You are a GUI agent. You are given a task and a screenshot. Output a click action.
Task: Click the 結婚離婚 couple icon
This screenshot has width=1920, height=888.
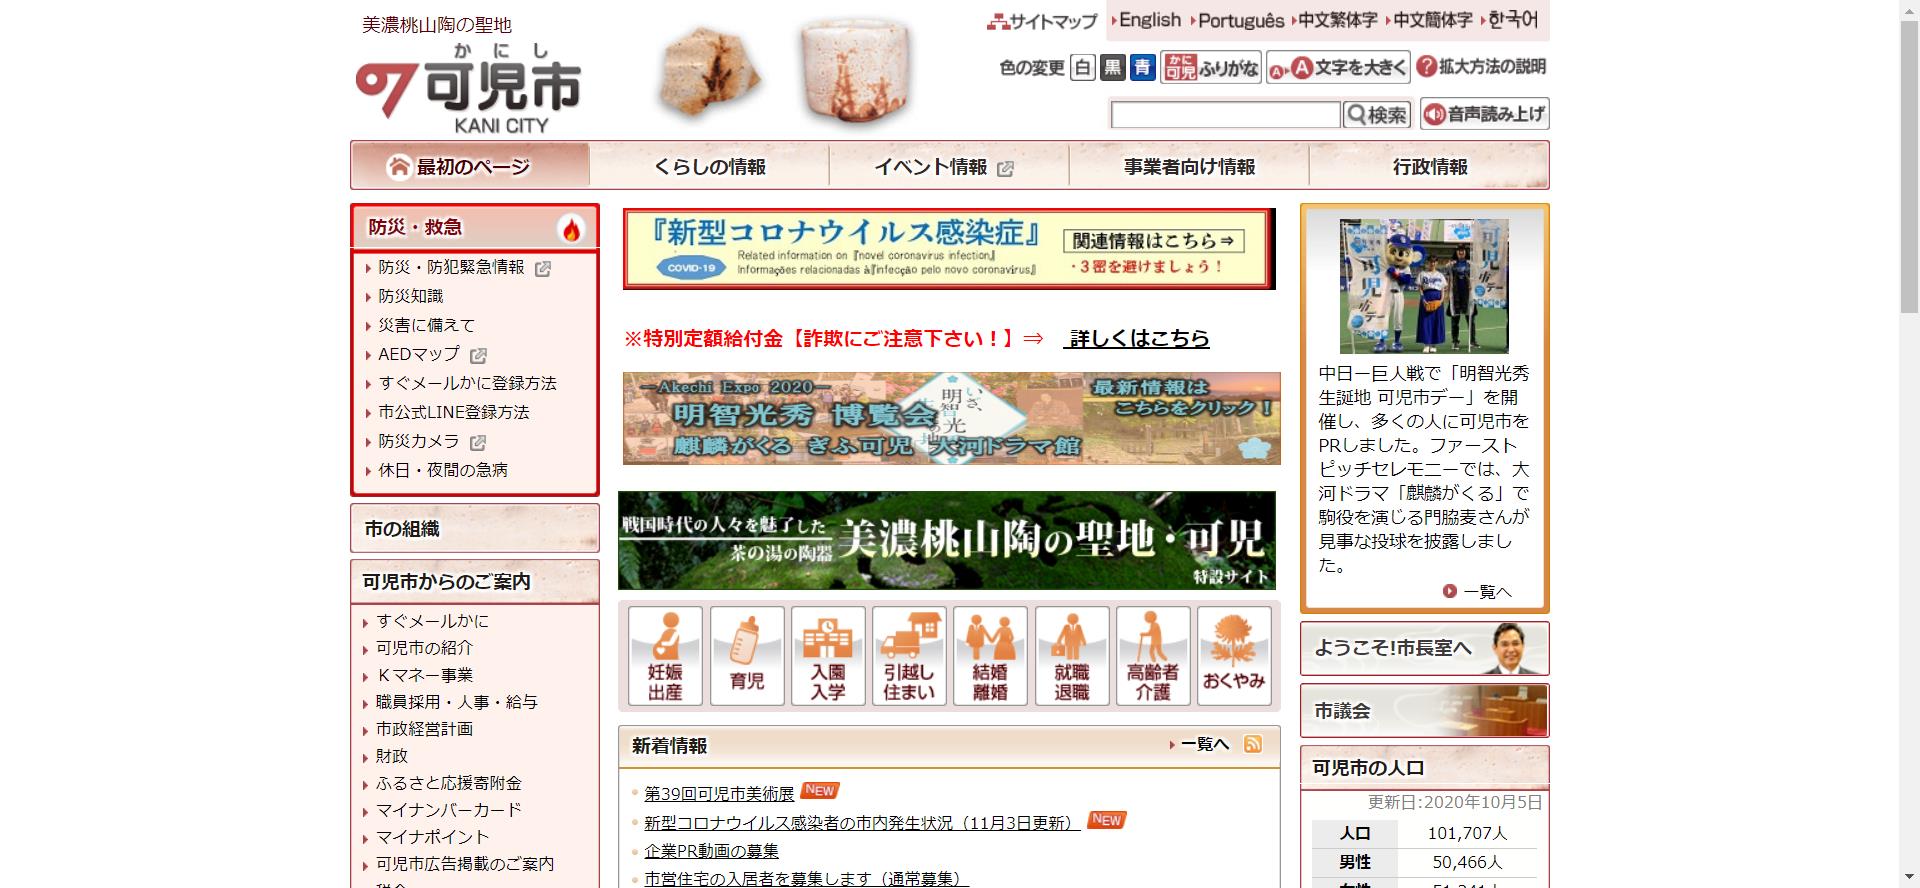(990, 656)
